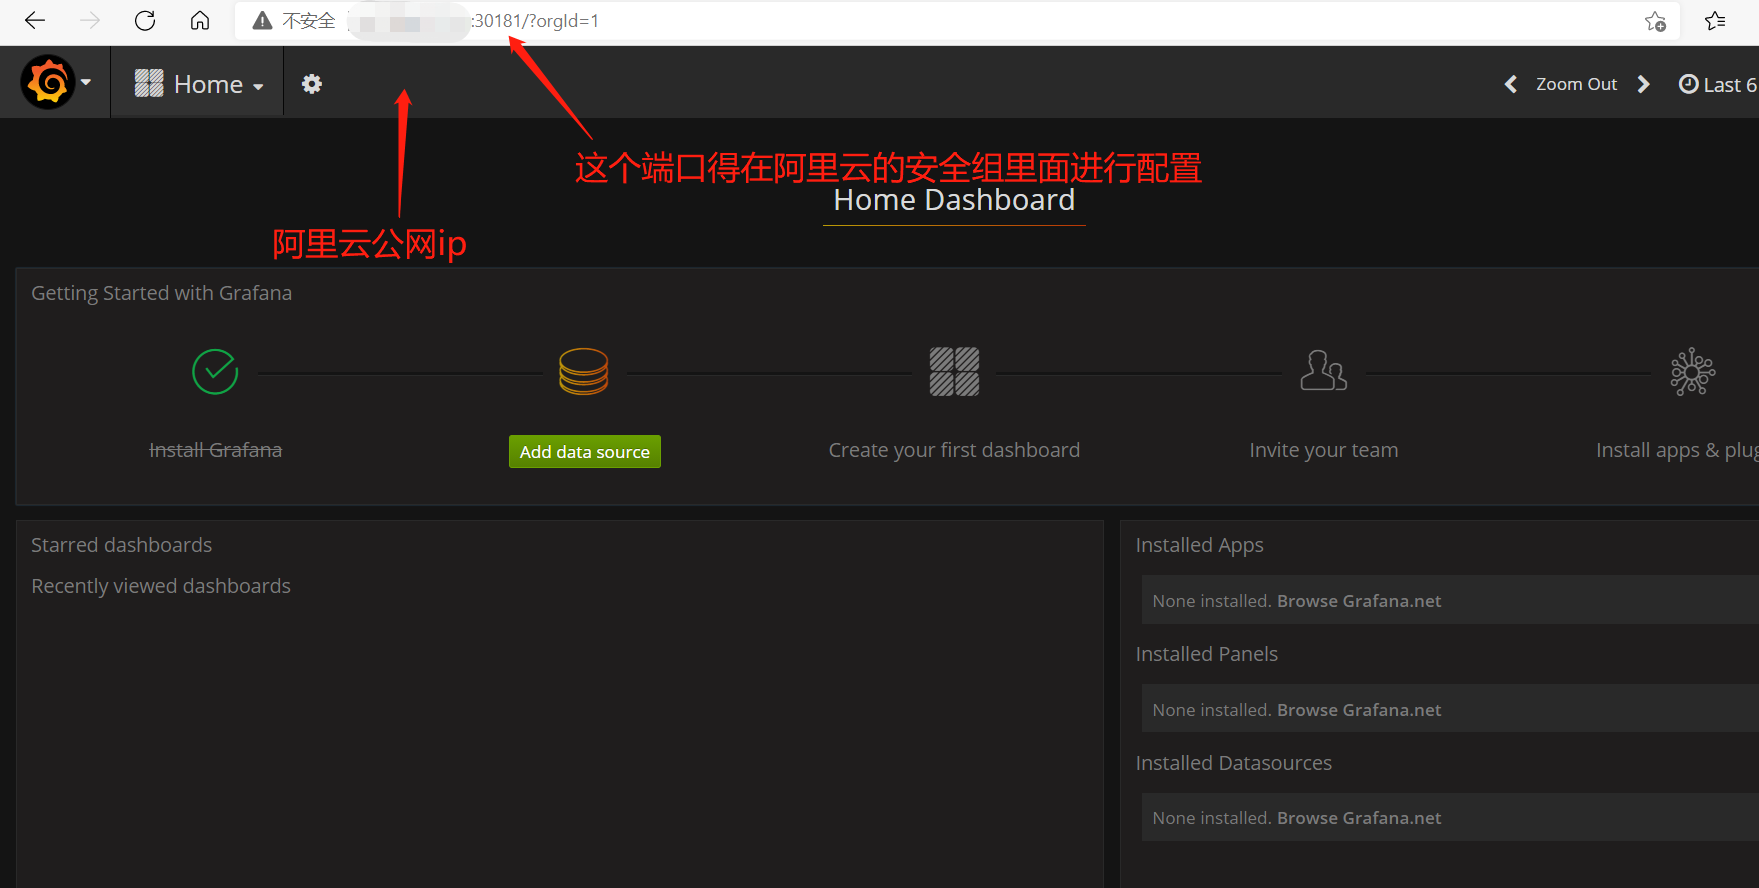
Task: Click the orange database data source icon
Action: (584, 371)
